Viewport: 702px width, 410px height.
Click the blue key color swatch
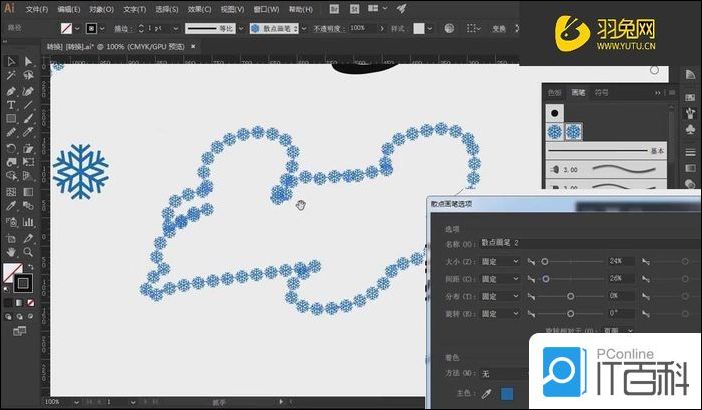pos(507,395)
